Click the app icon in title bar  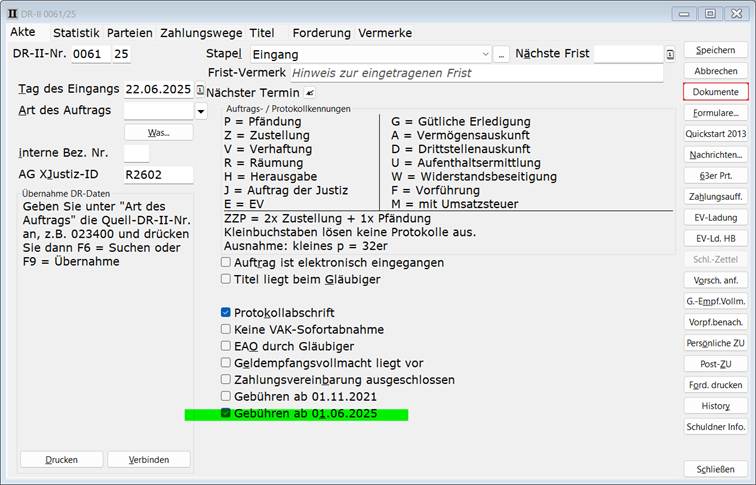(x=13, y=13)
